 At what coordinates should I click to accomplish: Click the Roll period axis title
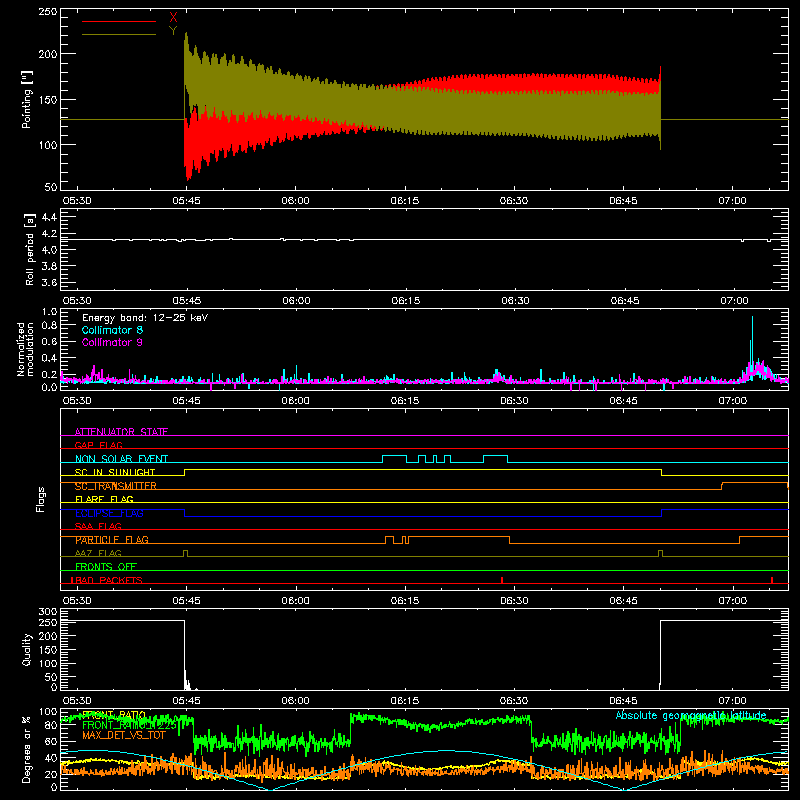[x=30, y=249]
